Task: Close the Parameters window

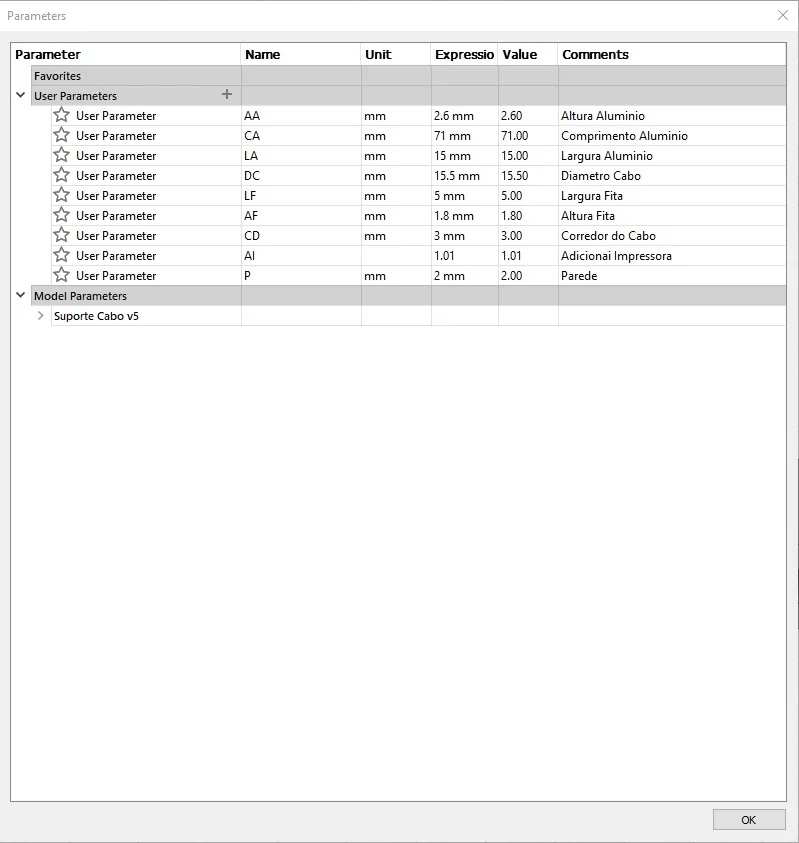Action: (x=783, y=15)
